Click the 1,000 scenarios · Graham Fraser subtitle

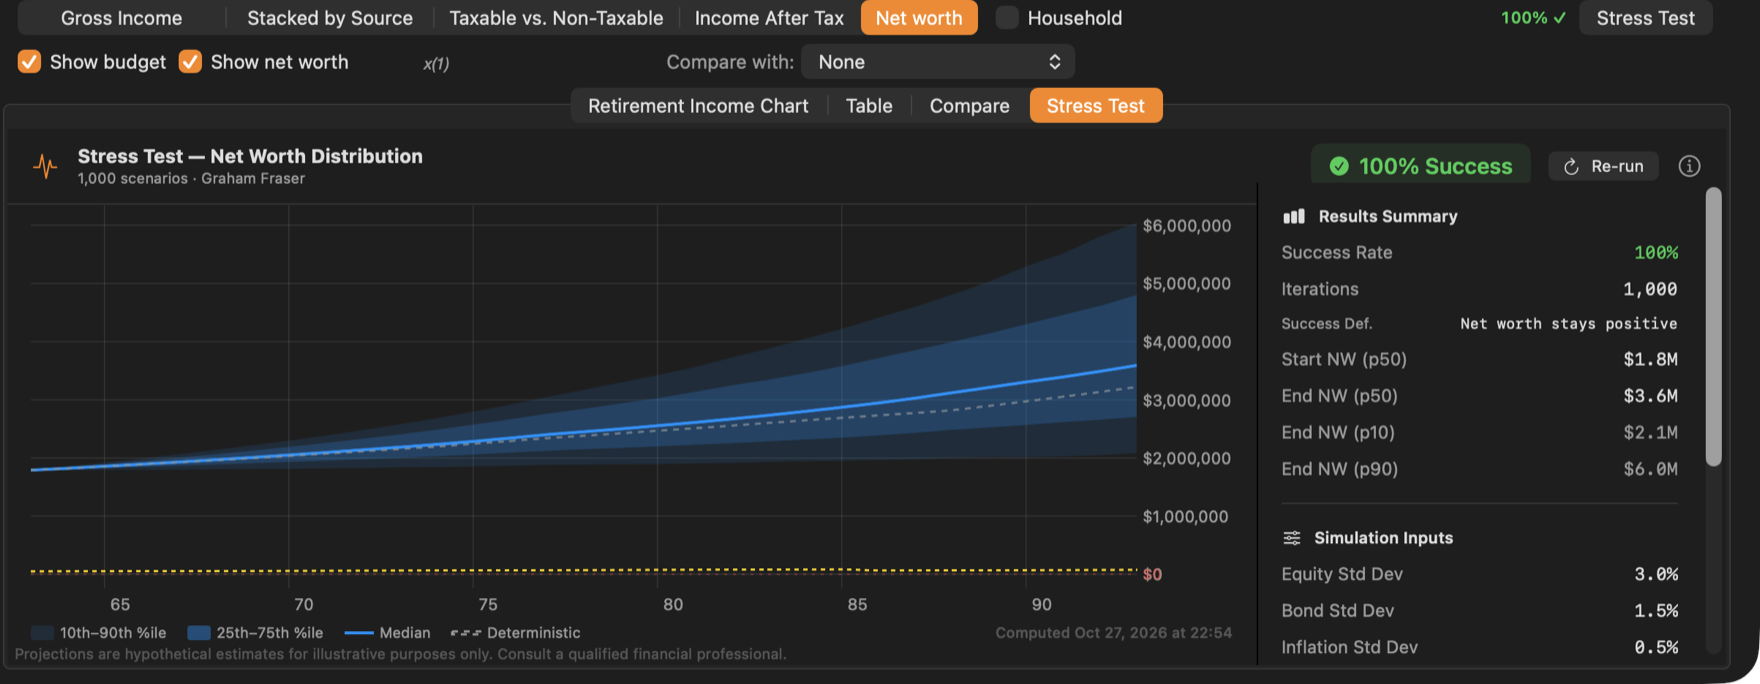click(191, 179)
